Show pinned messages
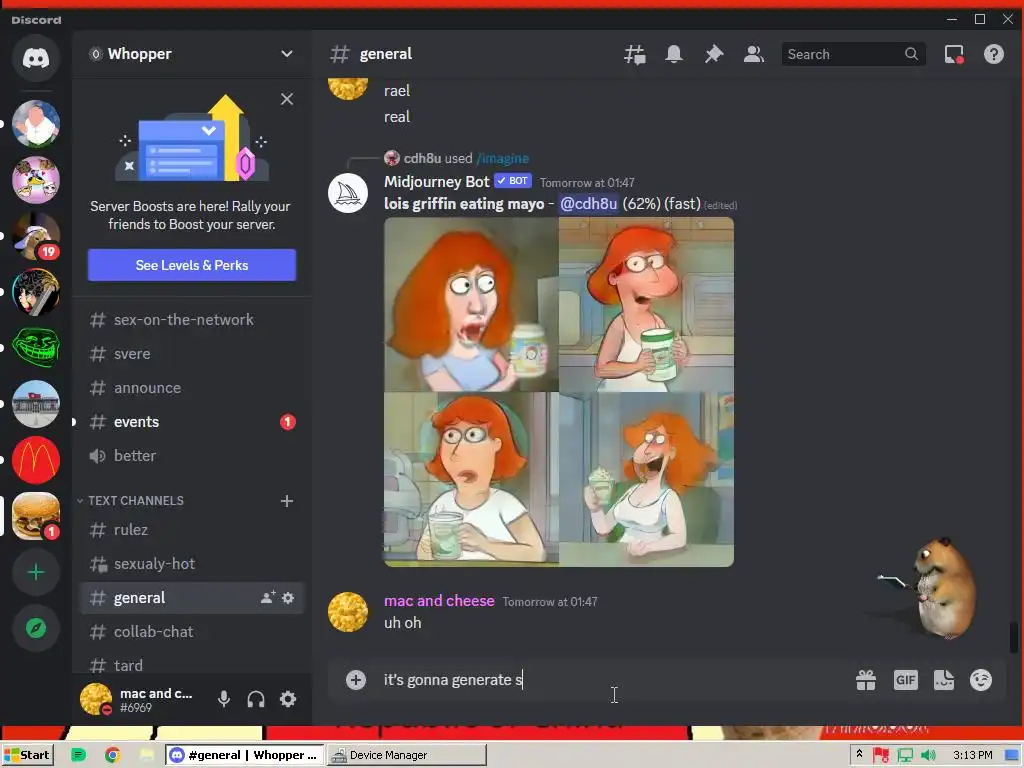This screenshot has width=1024, height=768. 714,54
